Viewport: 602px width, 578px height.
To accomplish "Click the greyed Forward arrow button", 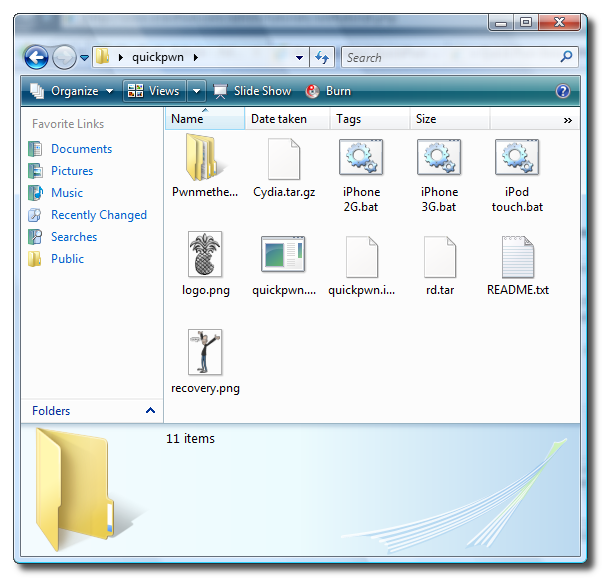I will 64,58.
